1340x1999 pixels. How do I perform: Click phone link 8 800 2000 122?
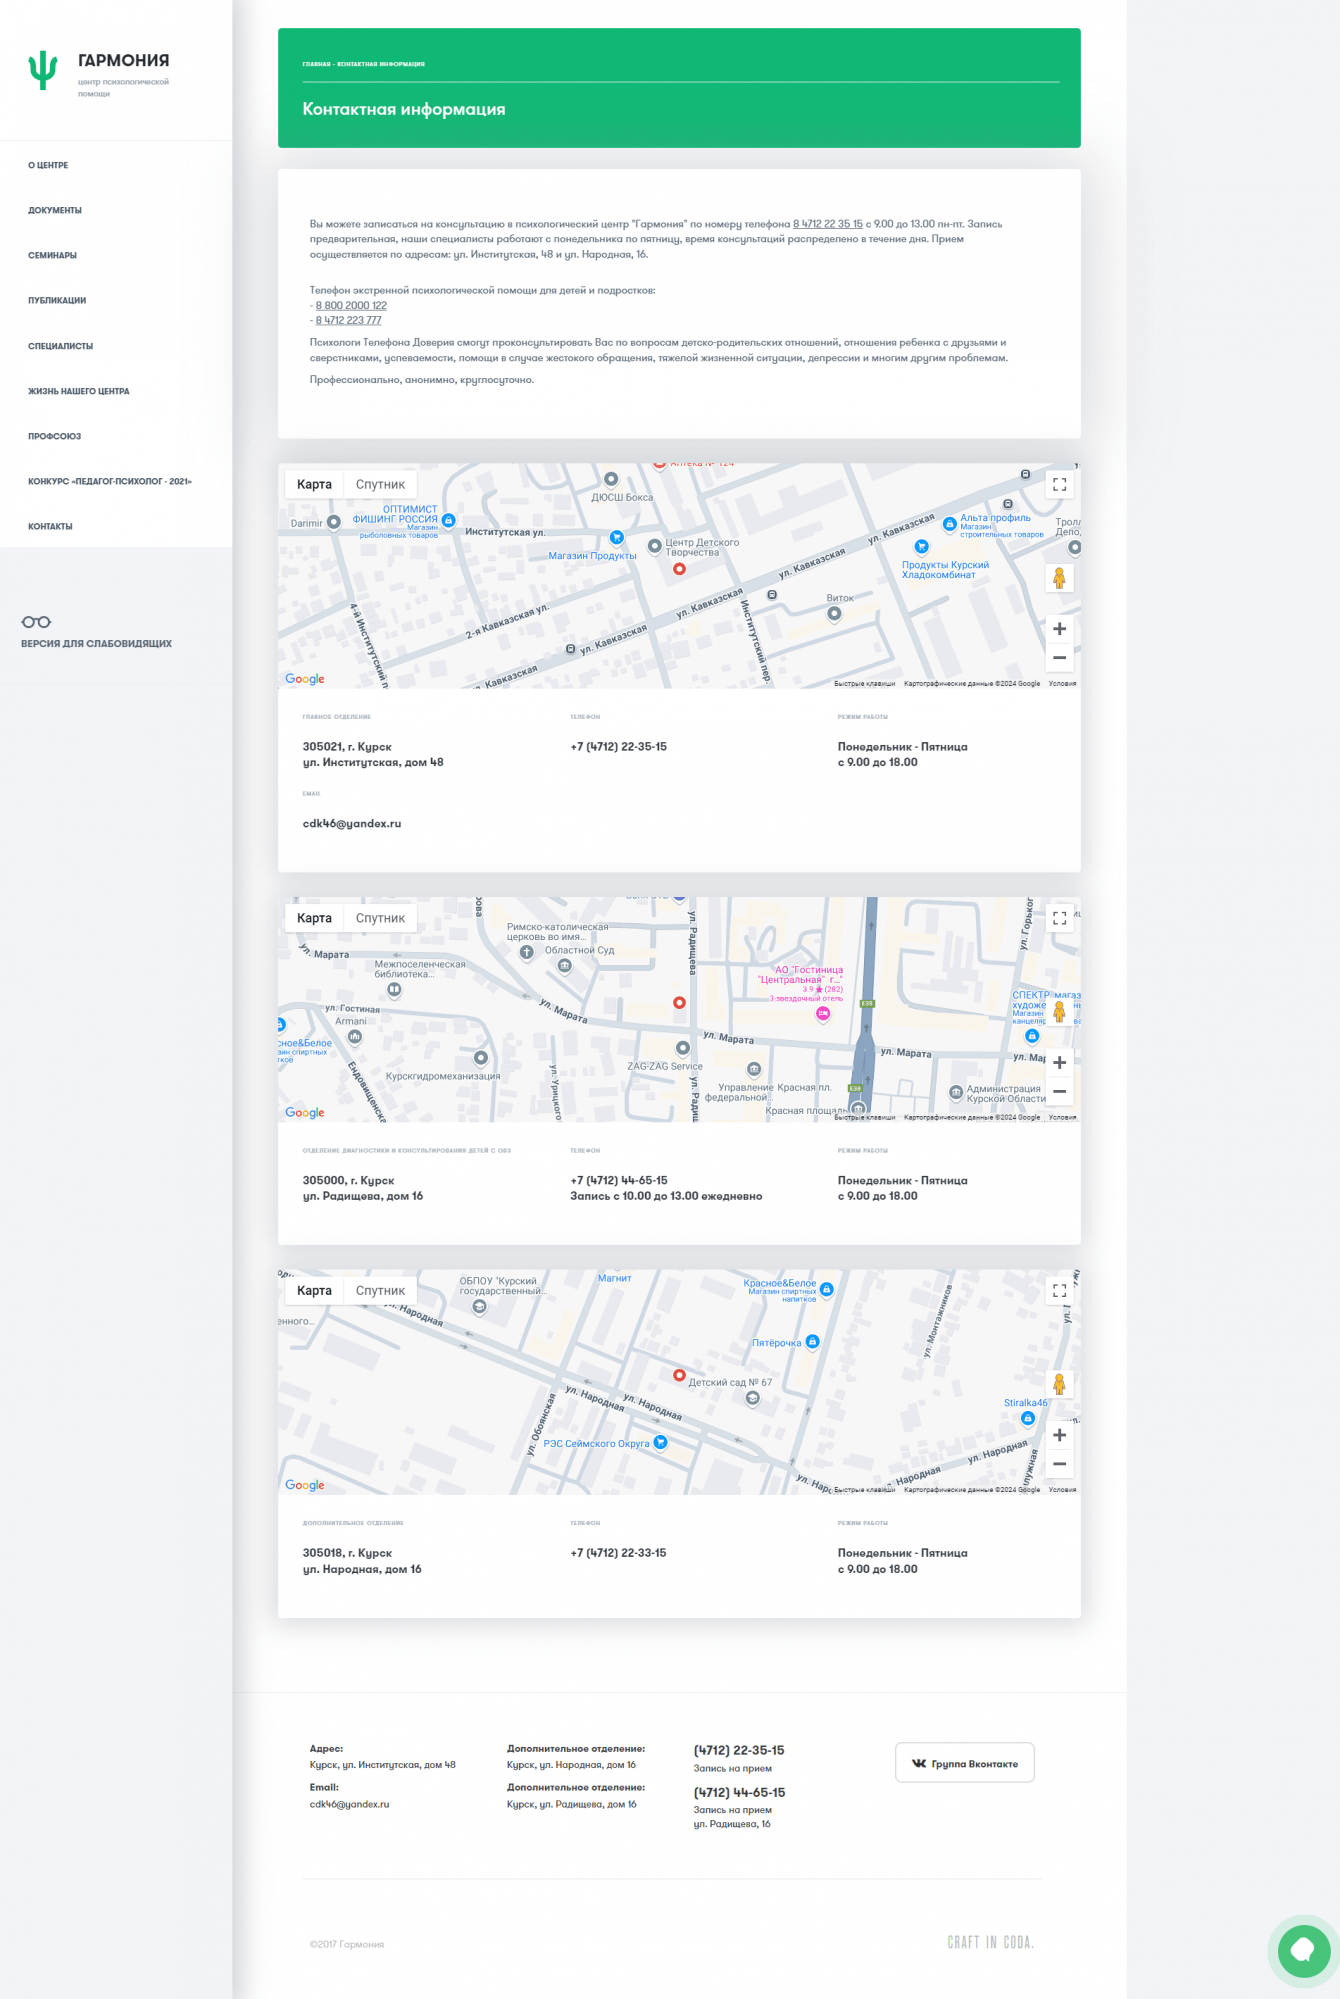[x=351, y=306]
